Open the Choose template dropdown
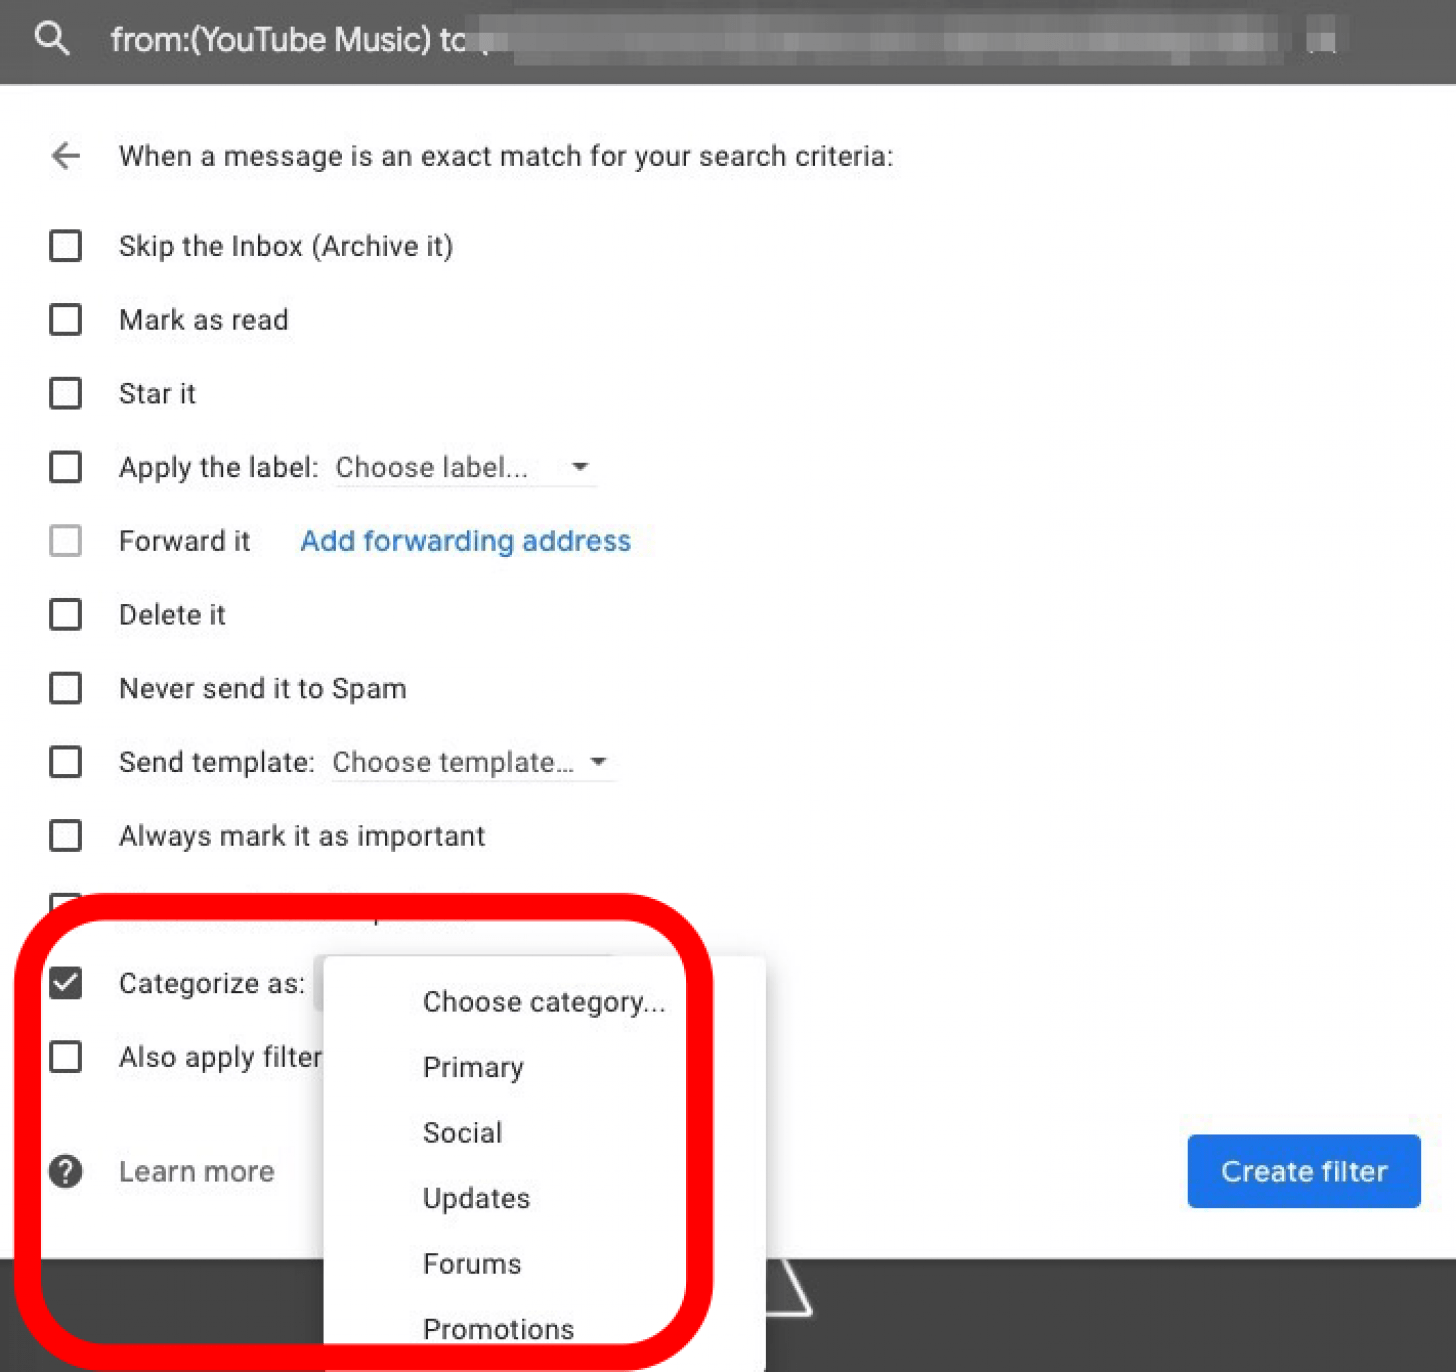The image size is (1456, 1372). pyautogui.click(x=467, y=762)
